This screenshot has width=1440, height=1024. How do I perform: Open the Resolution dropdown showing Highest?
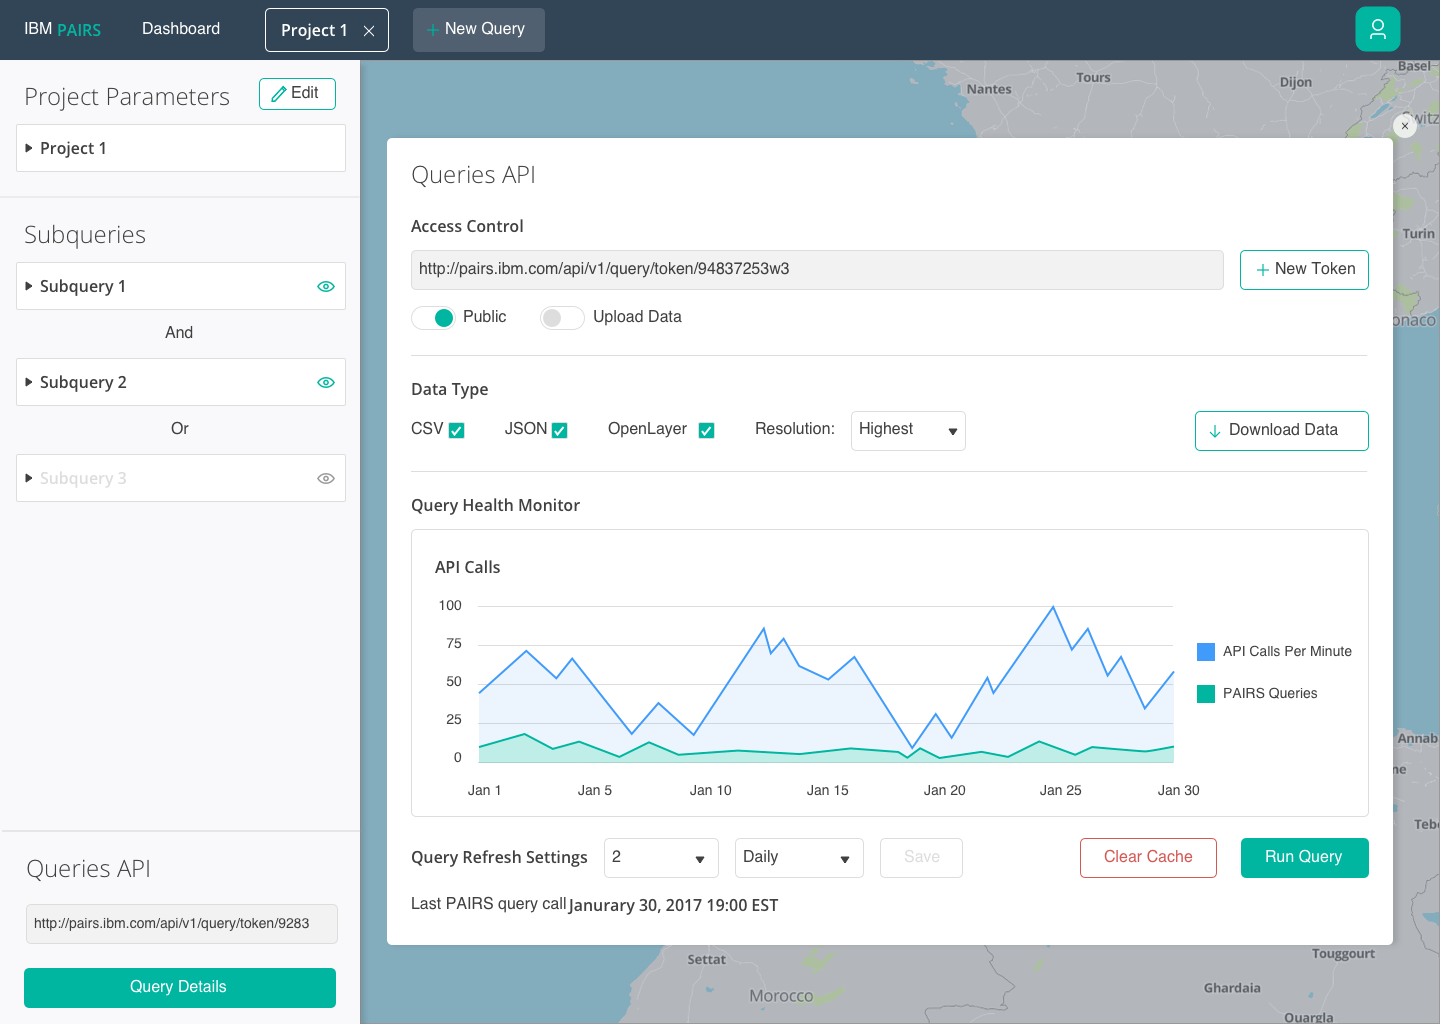click(907, 430)
